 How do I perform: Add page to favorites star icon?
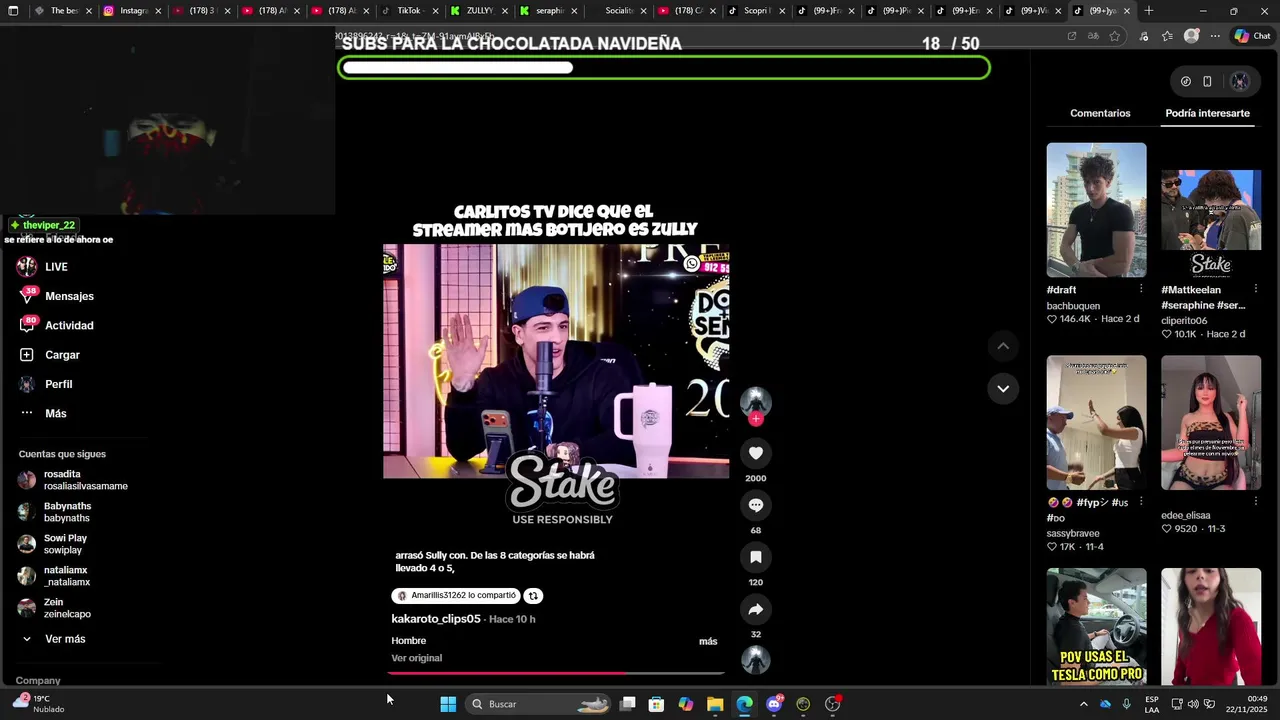pos(1115,36)
